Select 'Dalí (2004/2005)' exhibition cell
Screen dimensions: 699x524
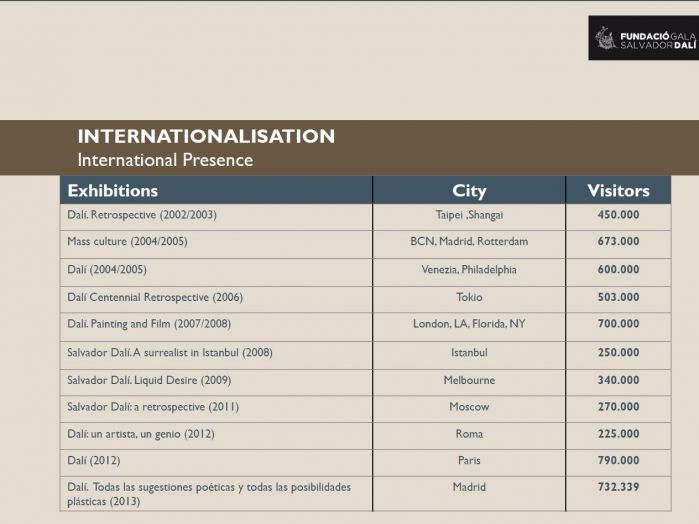pyautogui.click(x=216, y=272)
